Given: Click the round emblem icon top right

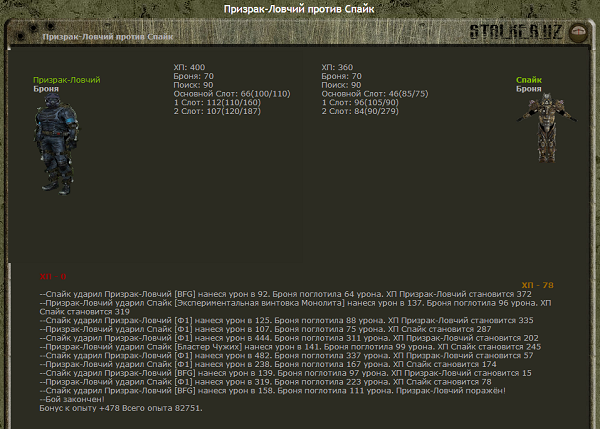Looking at the screenshot, I should [x=577, y=33].
